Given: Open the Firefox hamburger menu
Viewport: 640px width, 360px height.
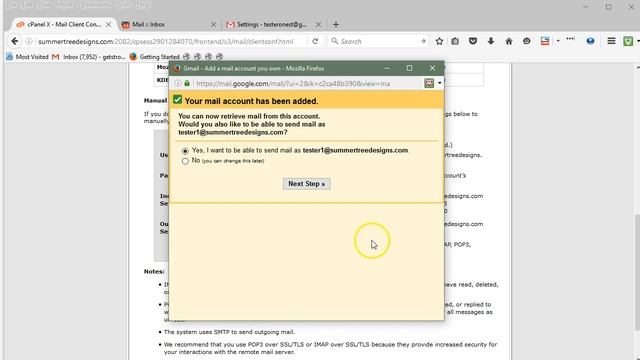Looking at the screenshot, I should (x=611, y=41).
